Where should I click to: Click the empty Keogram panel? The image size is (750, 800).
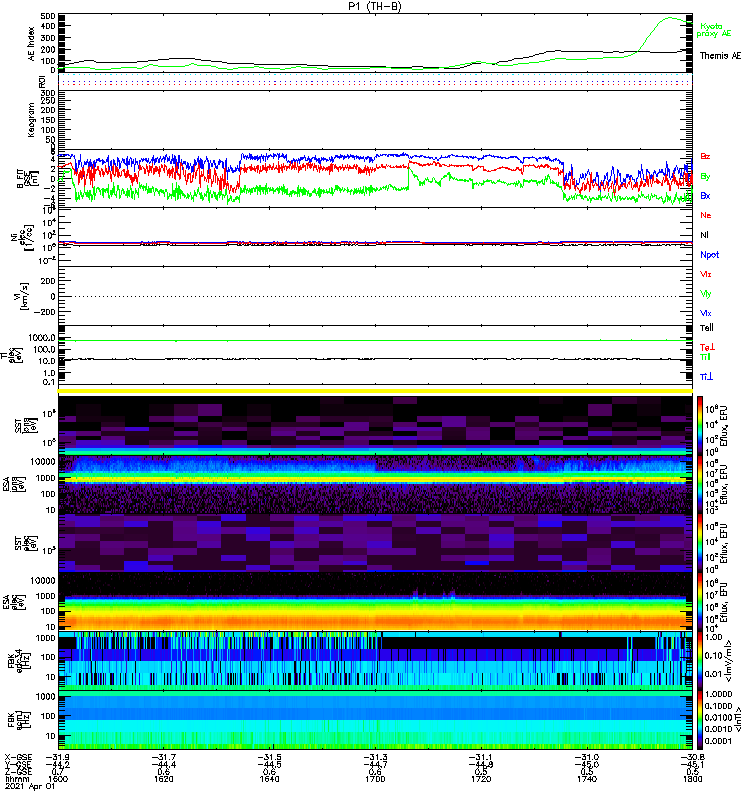coord(375,119)
